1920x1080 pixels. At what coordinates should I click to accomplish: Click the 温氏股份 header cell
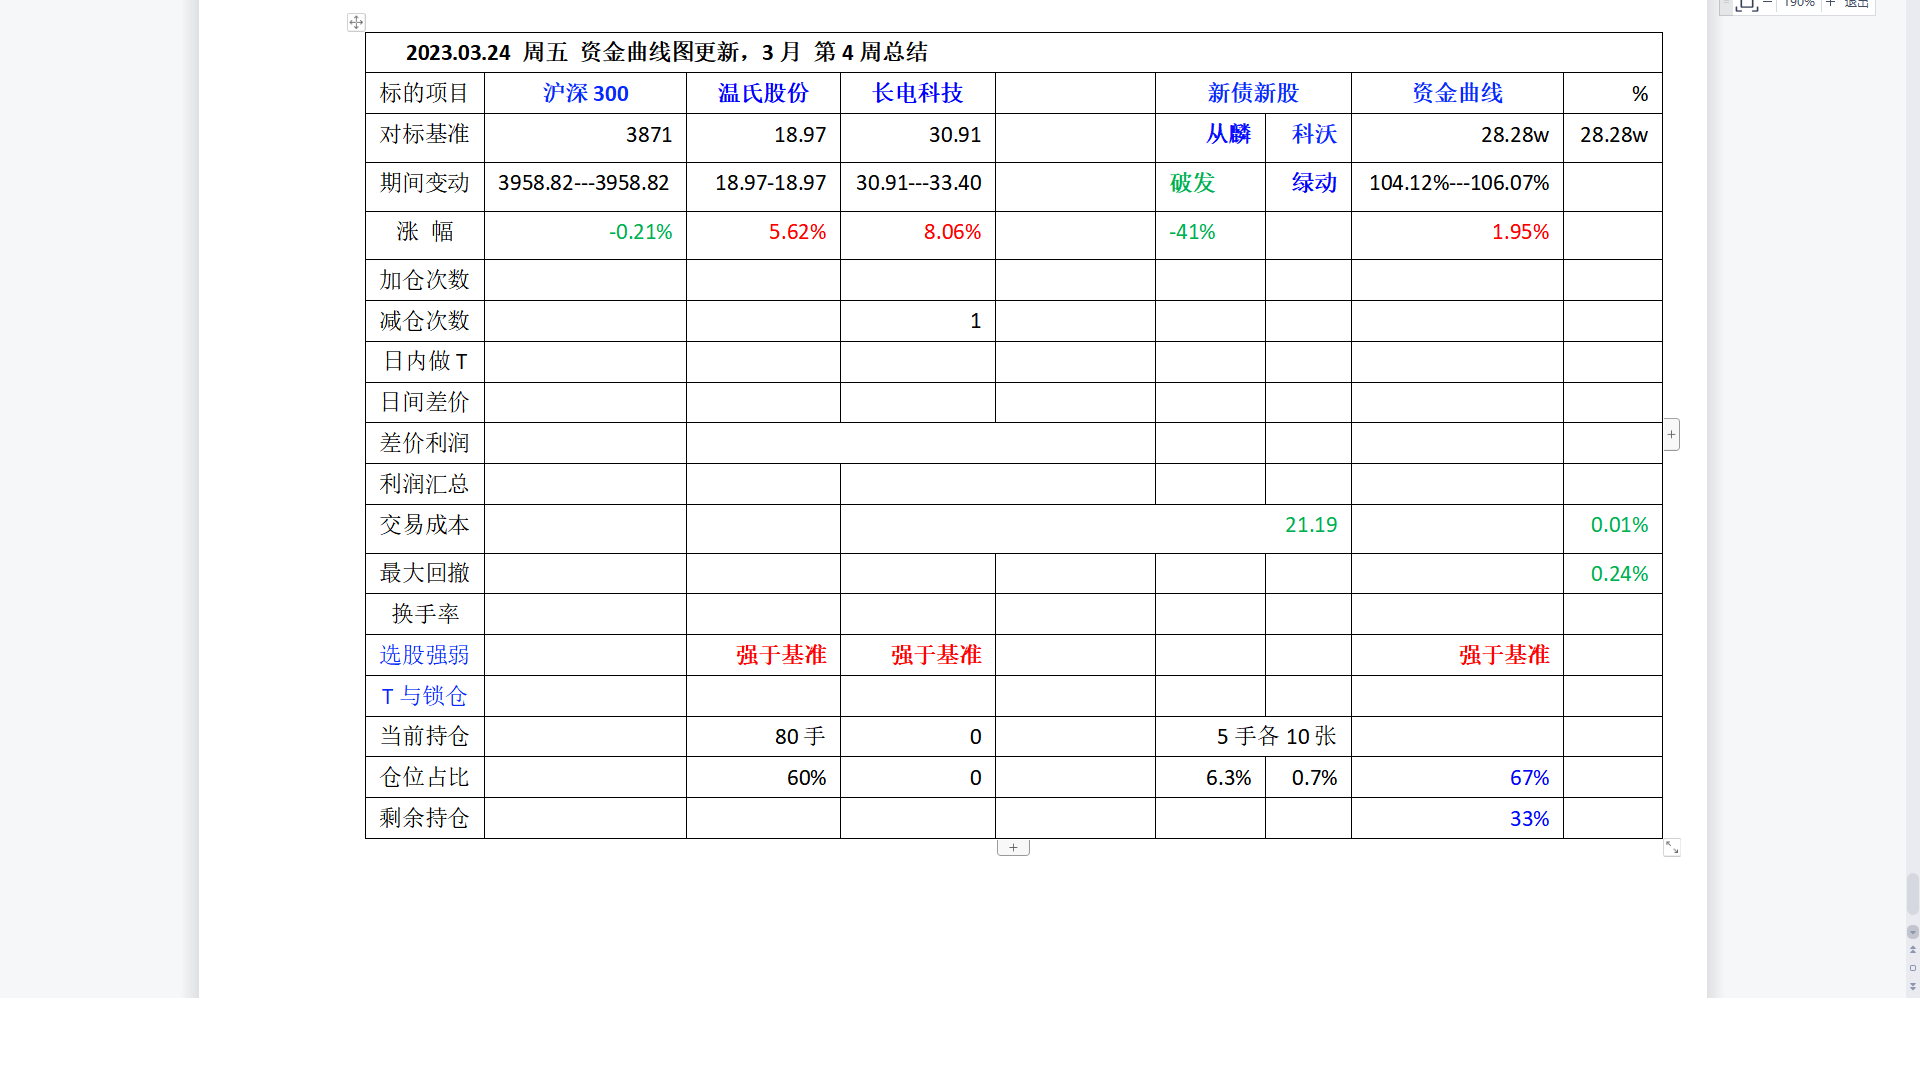tap(763, 93)
